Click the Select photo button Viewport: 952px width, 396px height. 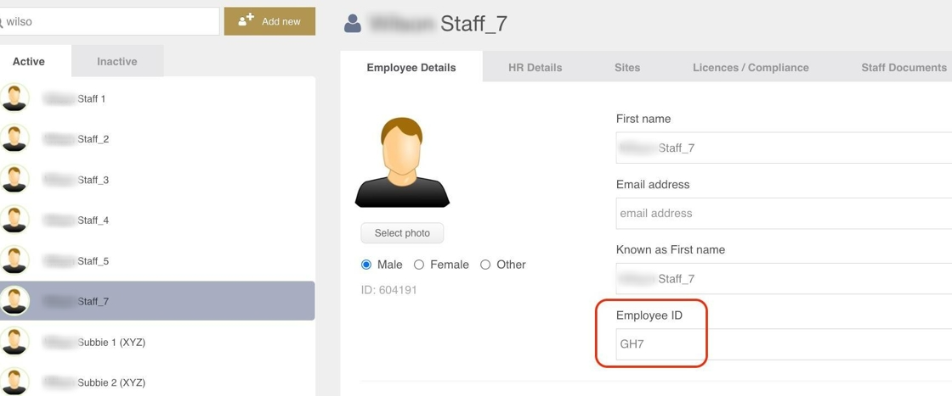[x=402, y=233]
